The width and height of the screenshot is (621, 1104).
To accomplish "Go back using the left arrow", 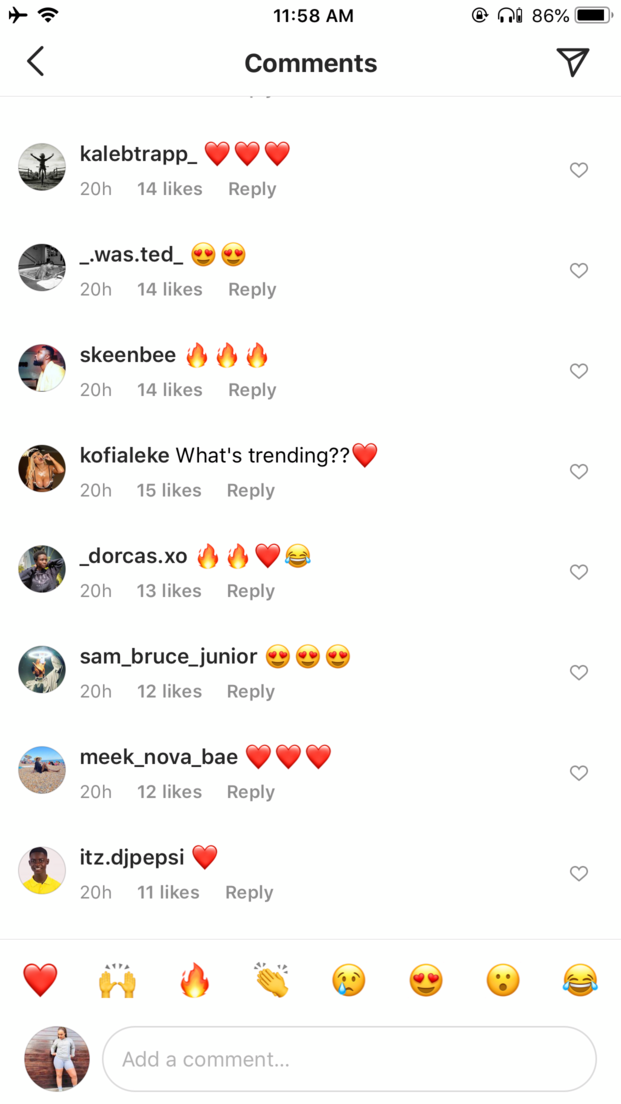I will coord(36,62).
